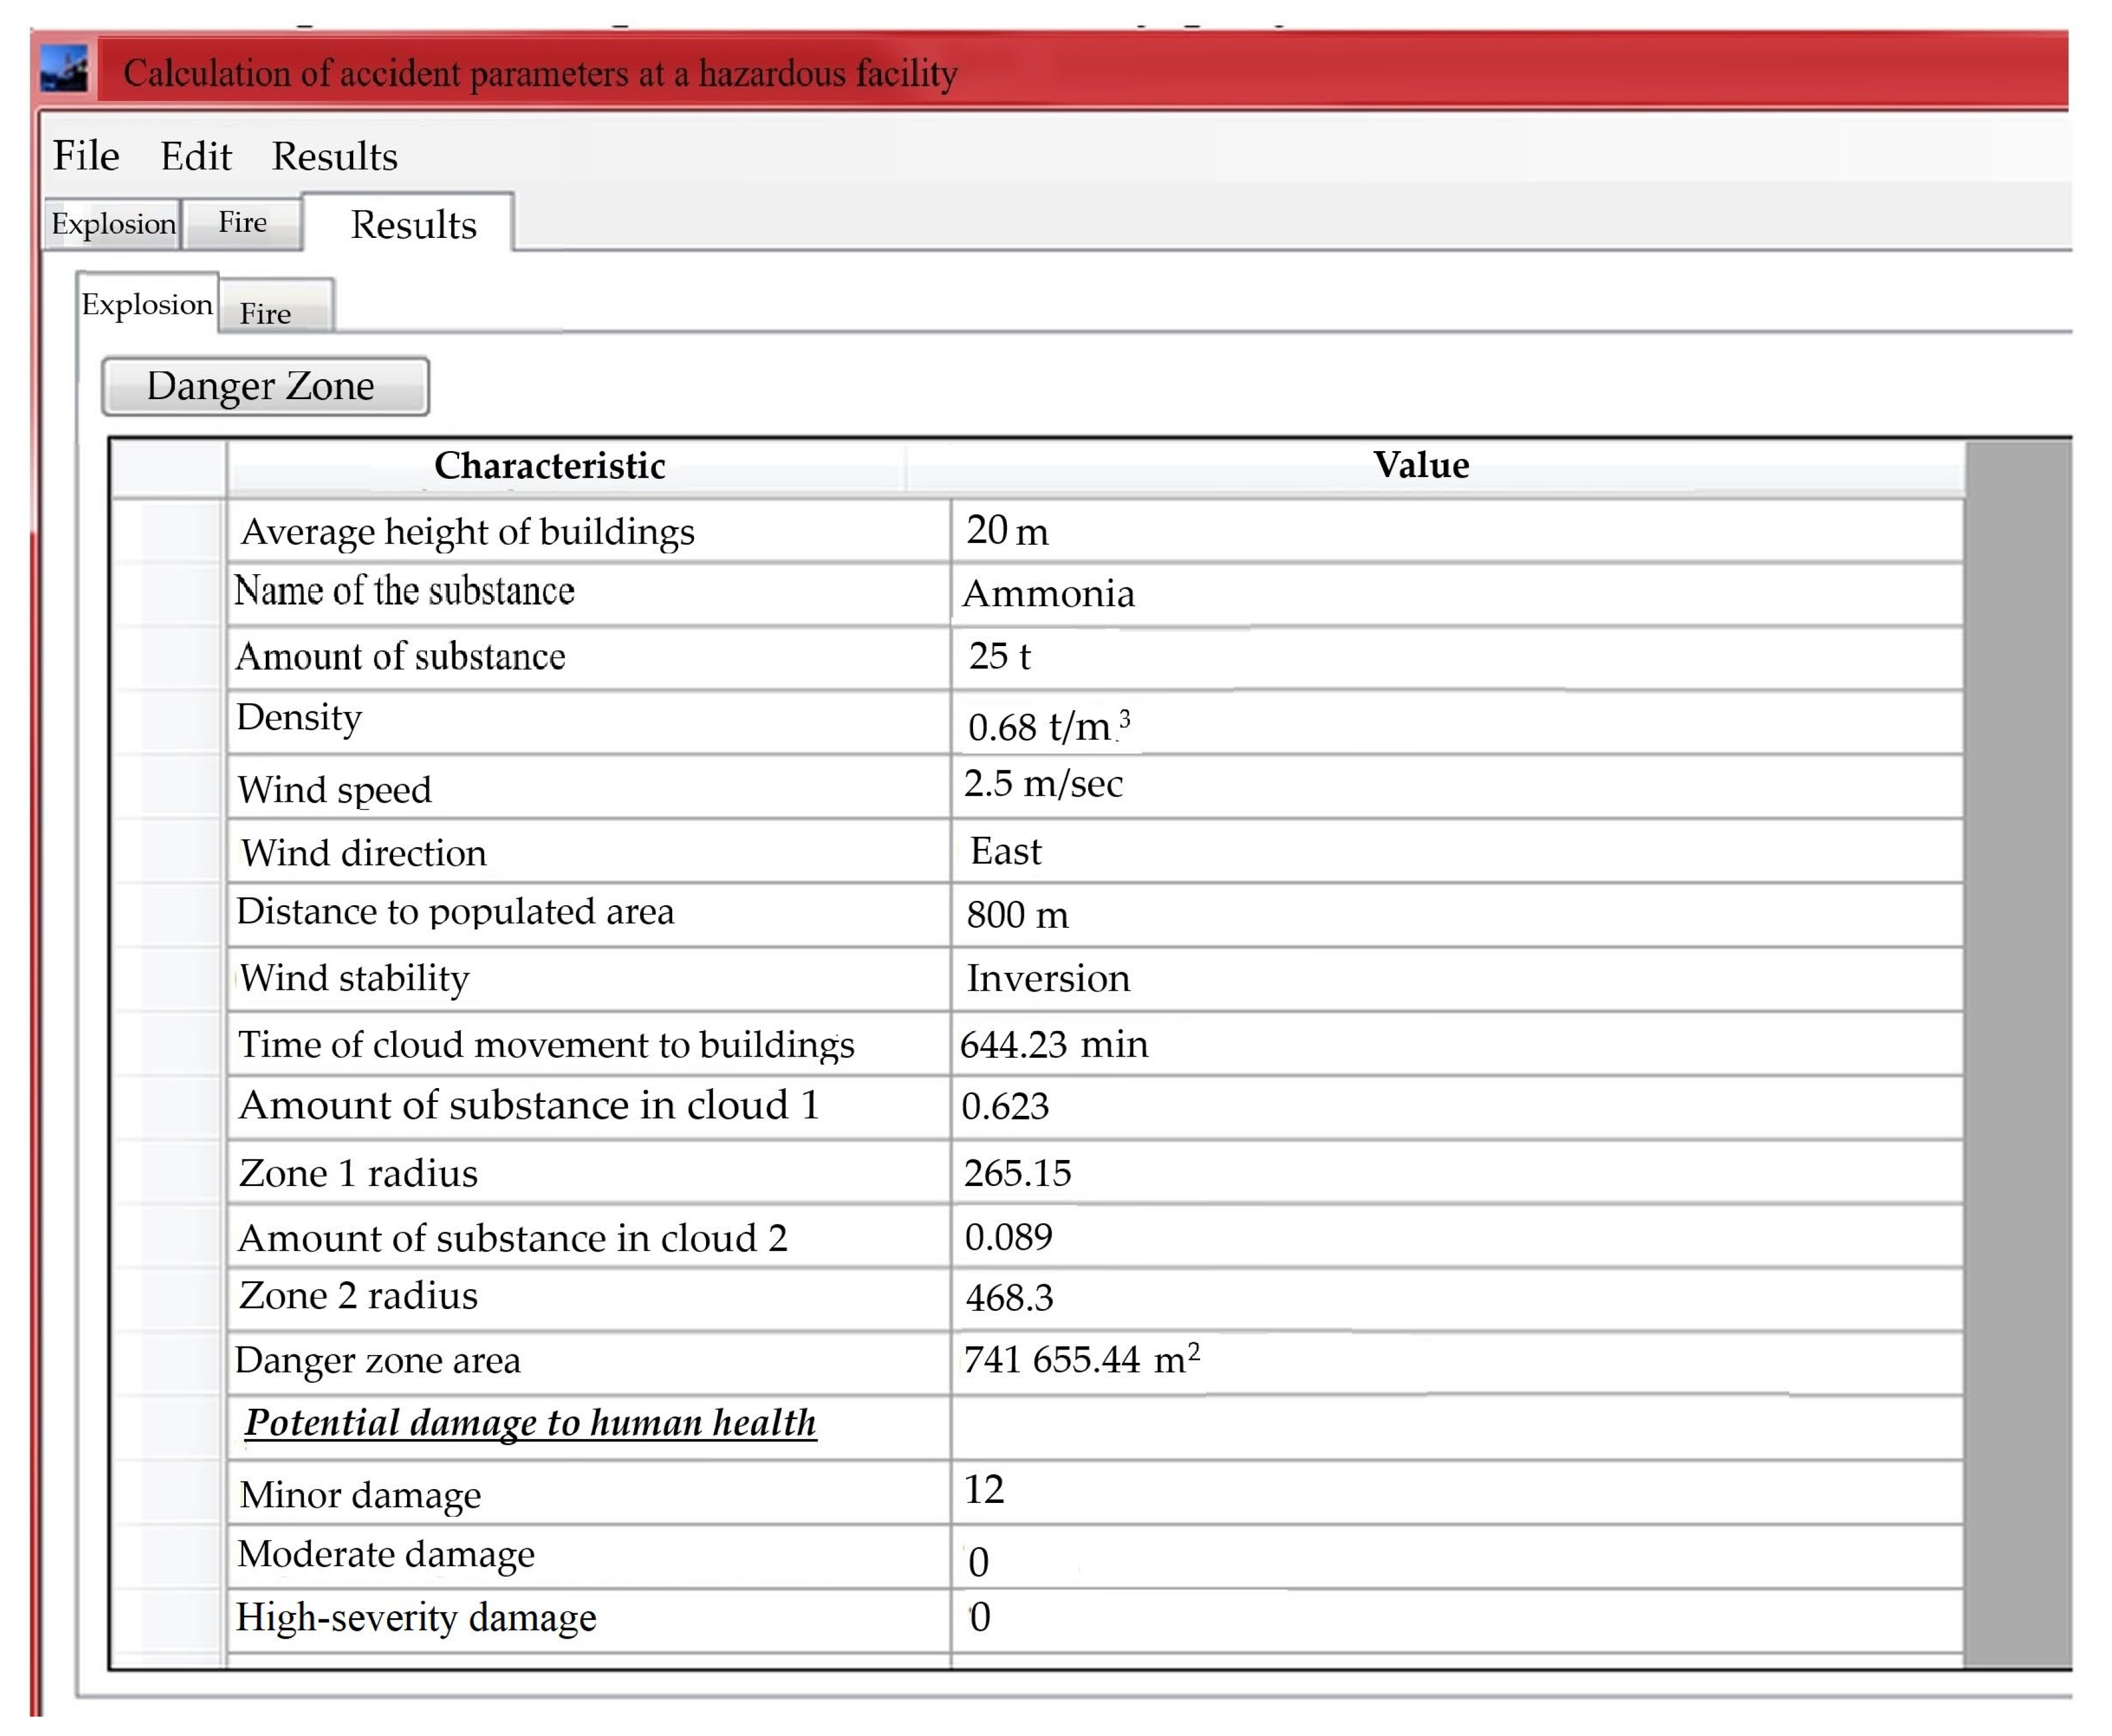
Task: Open the File menu
Action: click(x=86, y=156)
